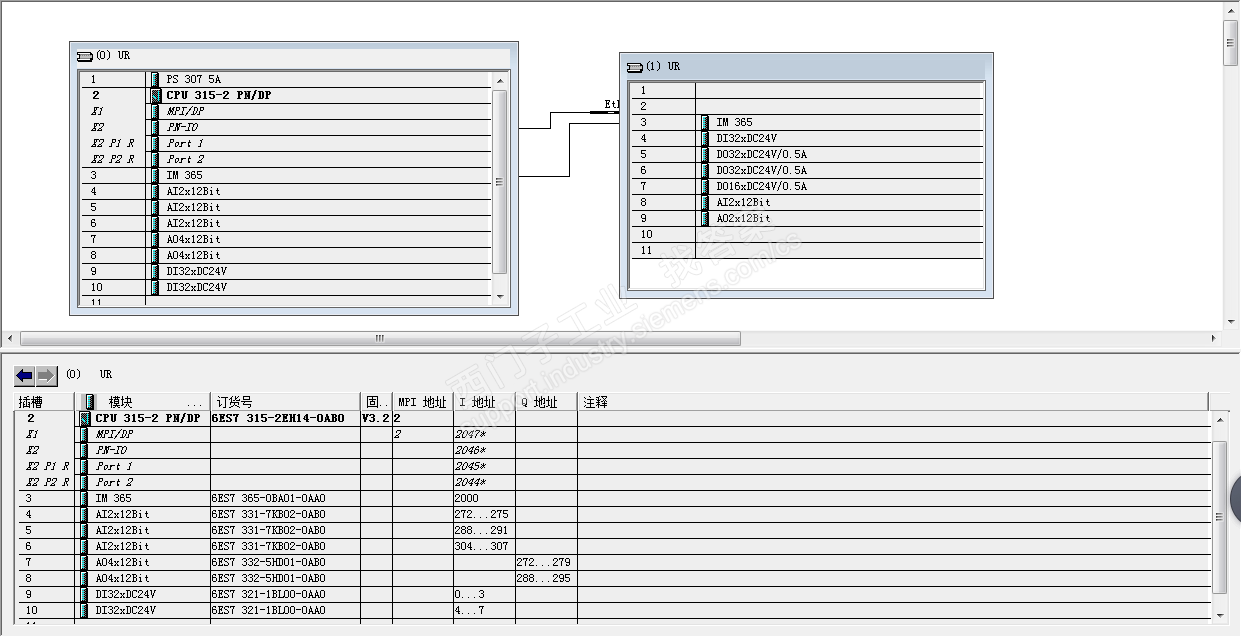Click the CPU icon in the detail table row 2

[x=84, y=418]
